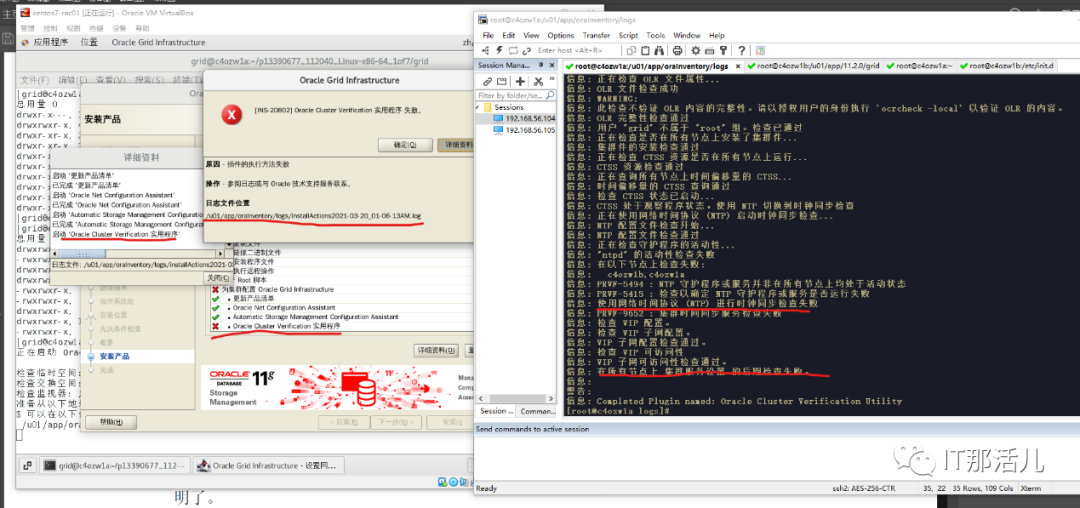Open File menu in SecureCRT
Screen dimensions: 1080x508
click(x=488, y=35)
